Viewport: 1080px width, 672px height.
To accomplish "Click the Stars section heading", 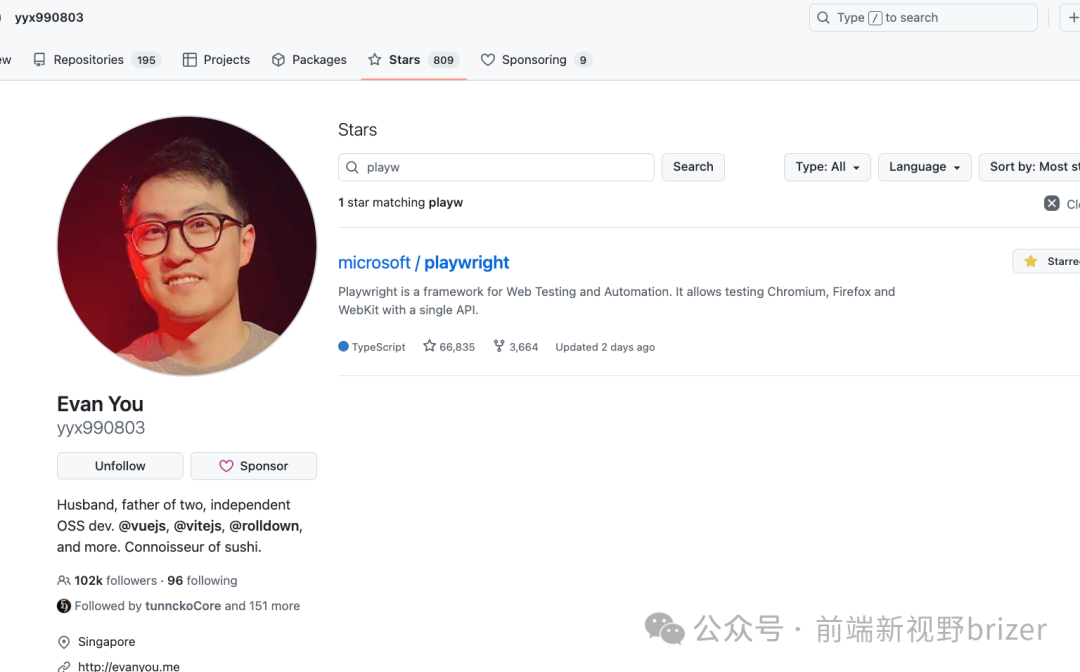I will (357, 129).
